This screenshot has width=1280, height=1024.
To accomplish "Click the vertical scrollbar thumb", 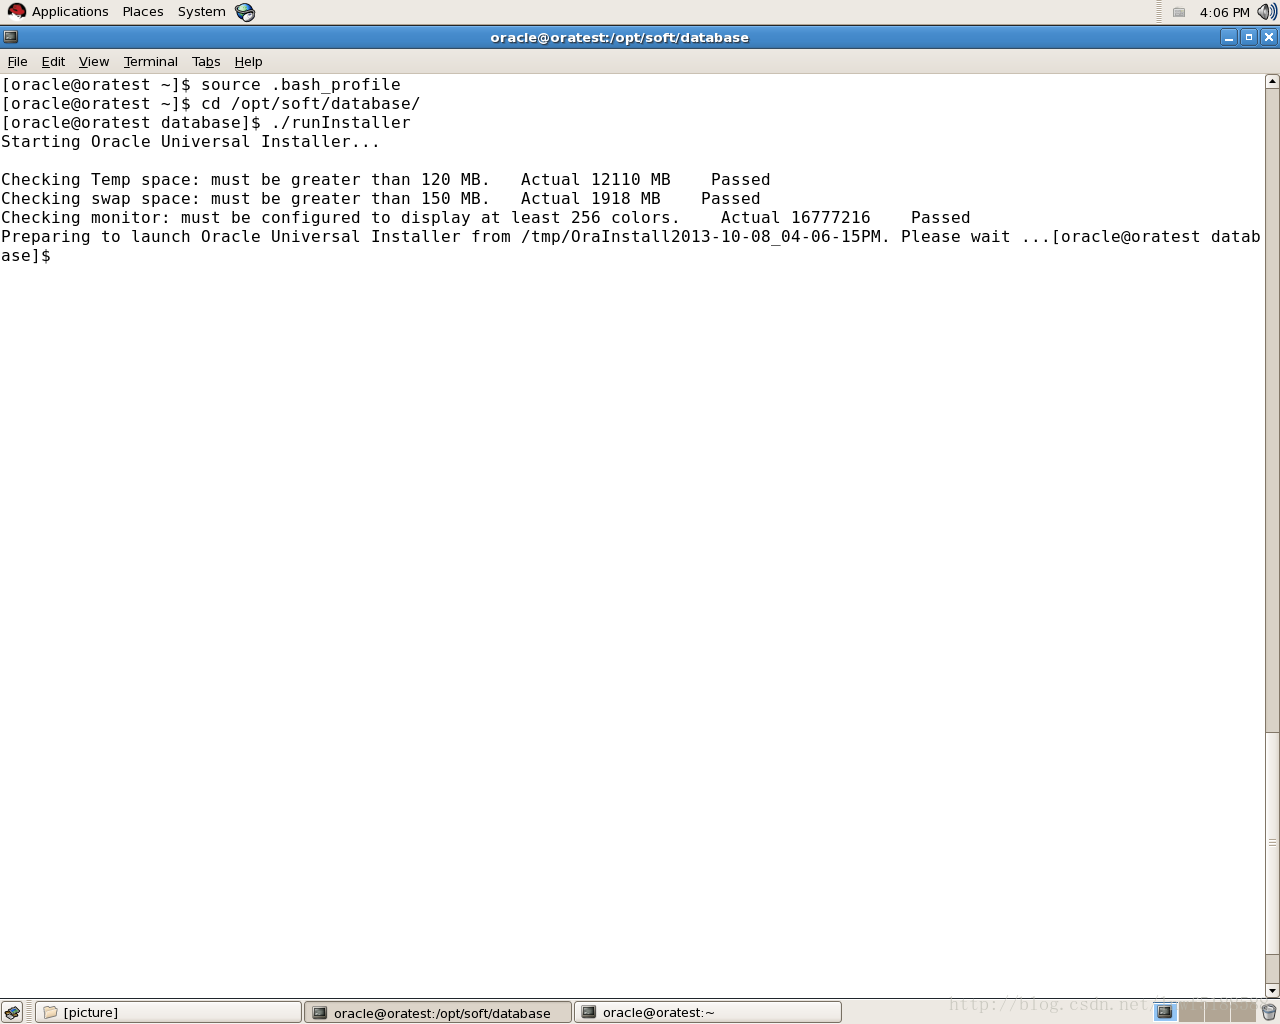I will [1272, 843].
